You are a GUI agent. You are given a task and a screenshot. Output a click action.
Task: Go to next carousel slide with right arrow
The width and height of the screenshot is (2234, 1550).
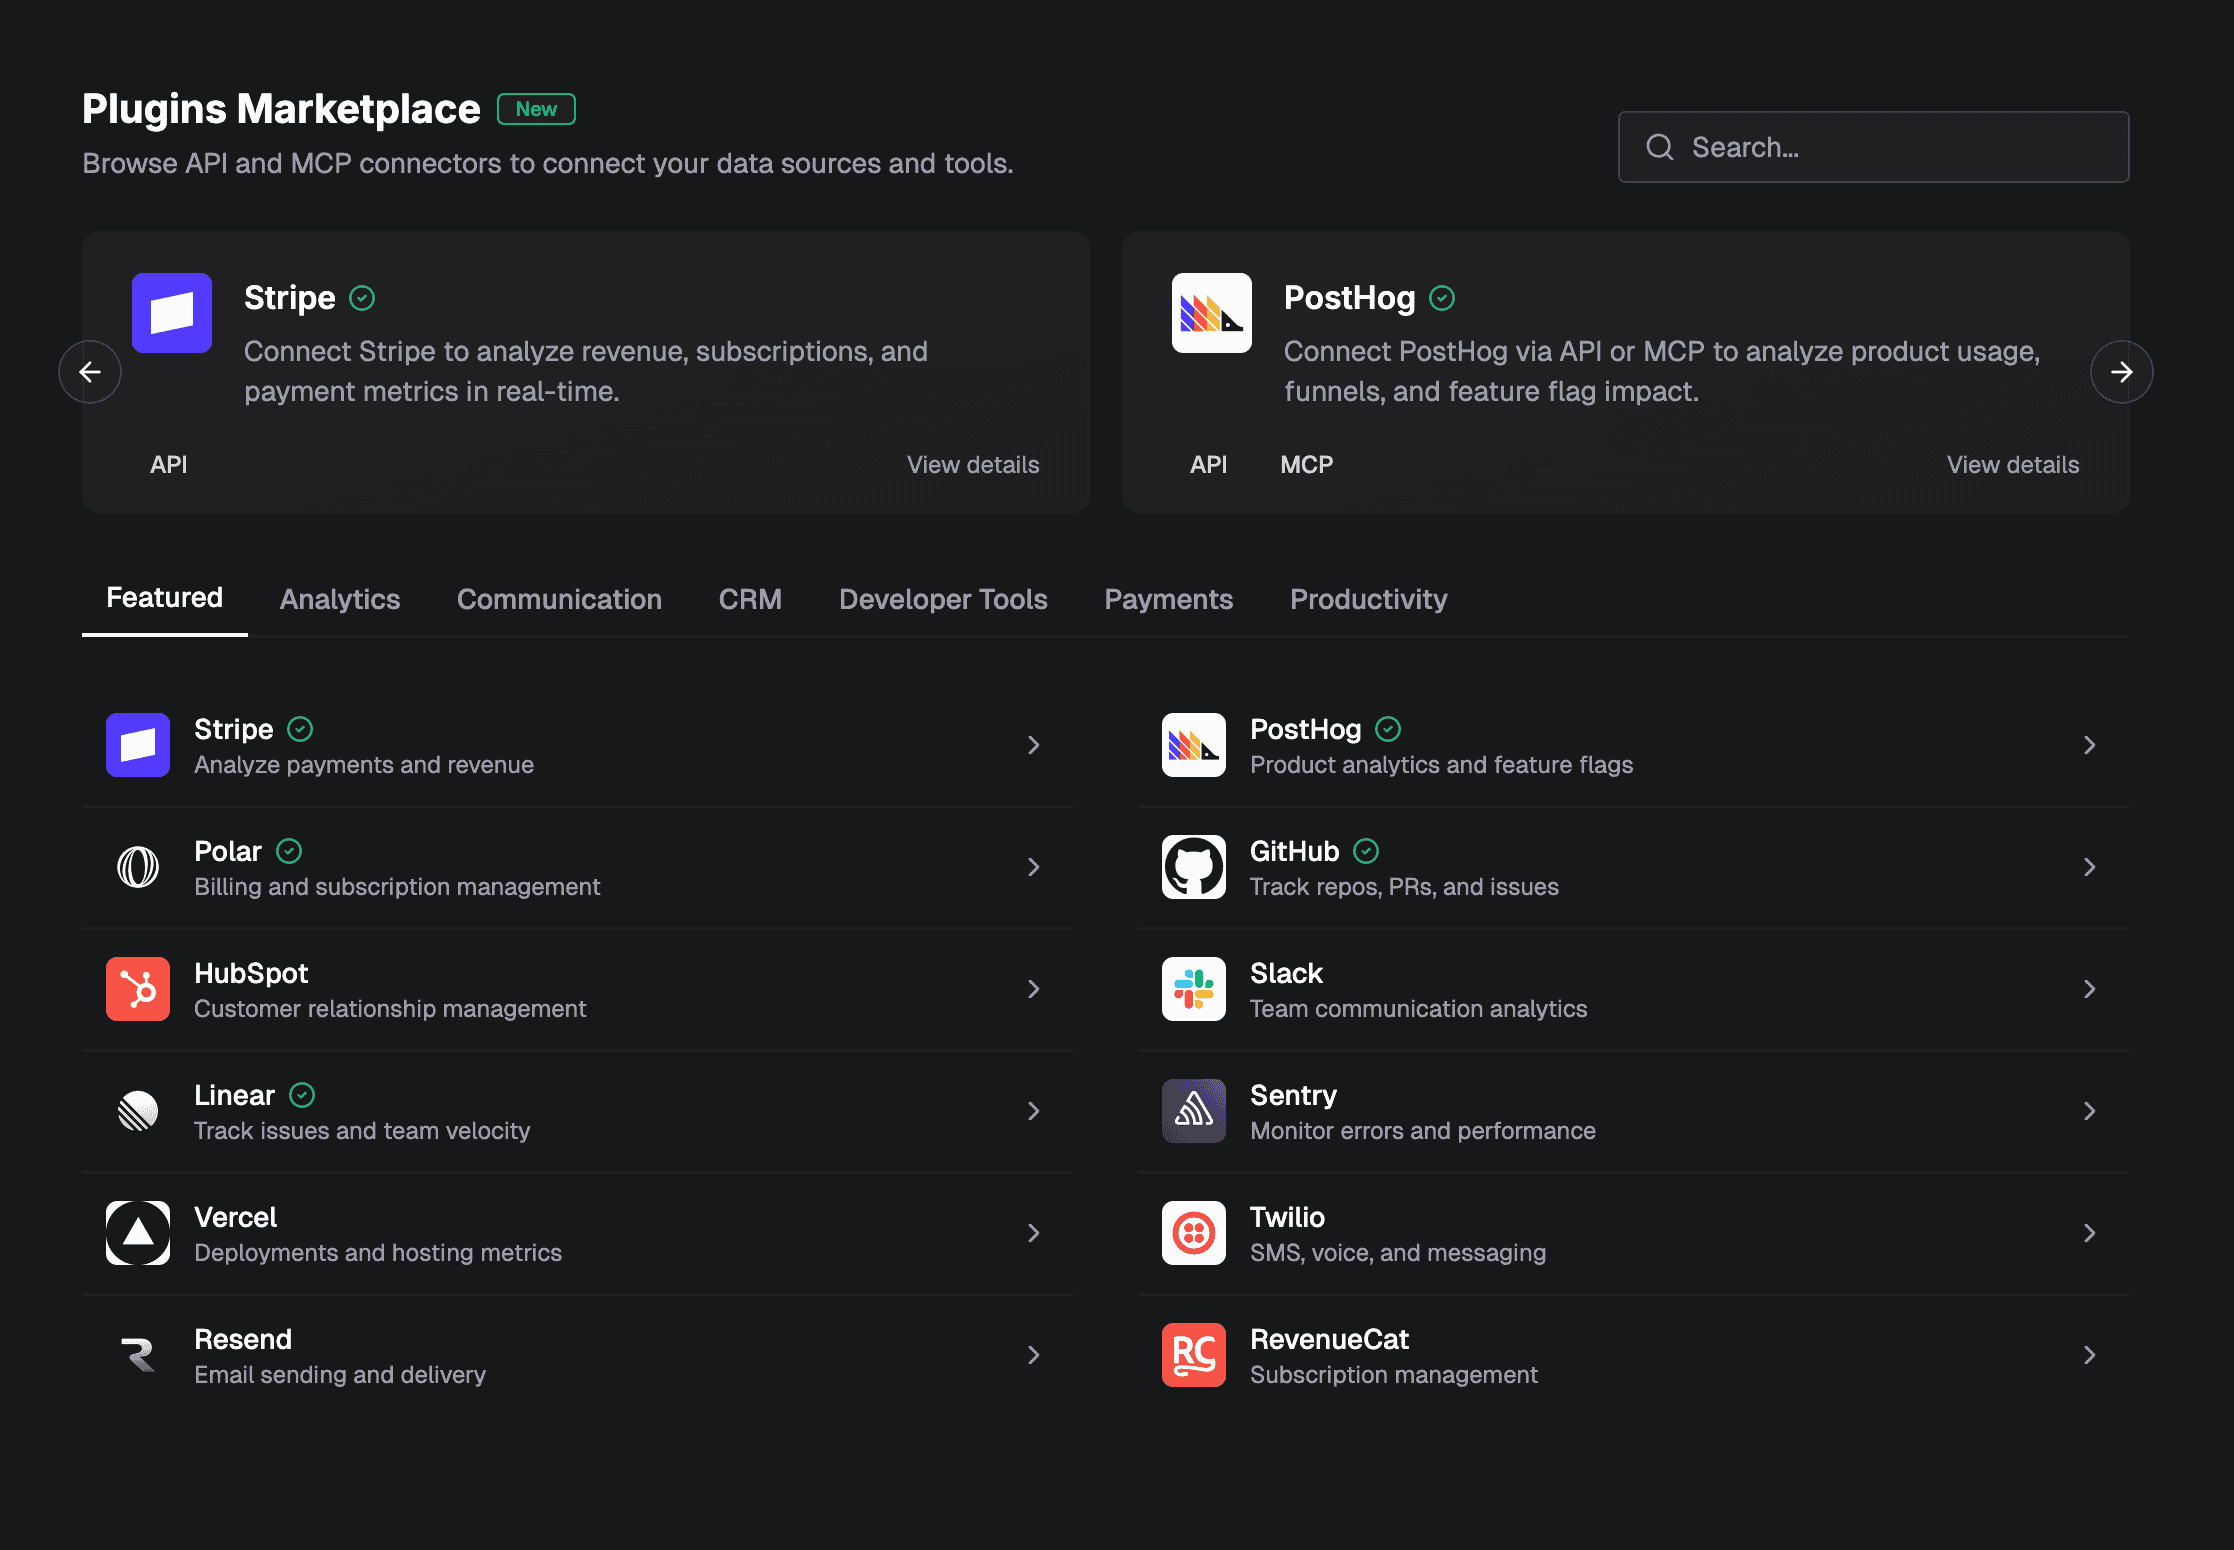click(2121, 372)
